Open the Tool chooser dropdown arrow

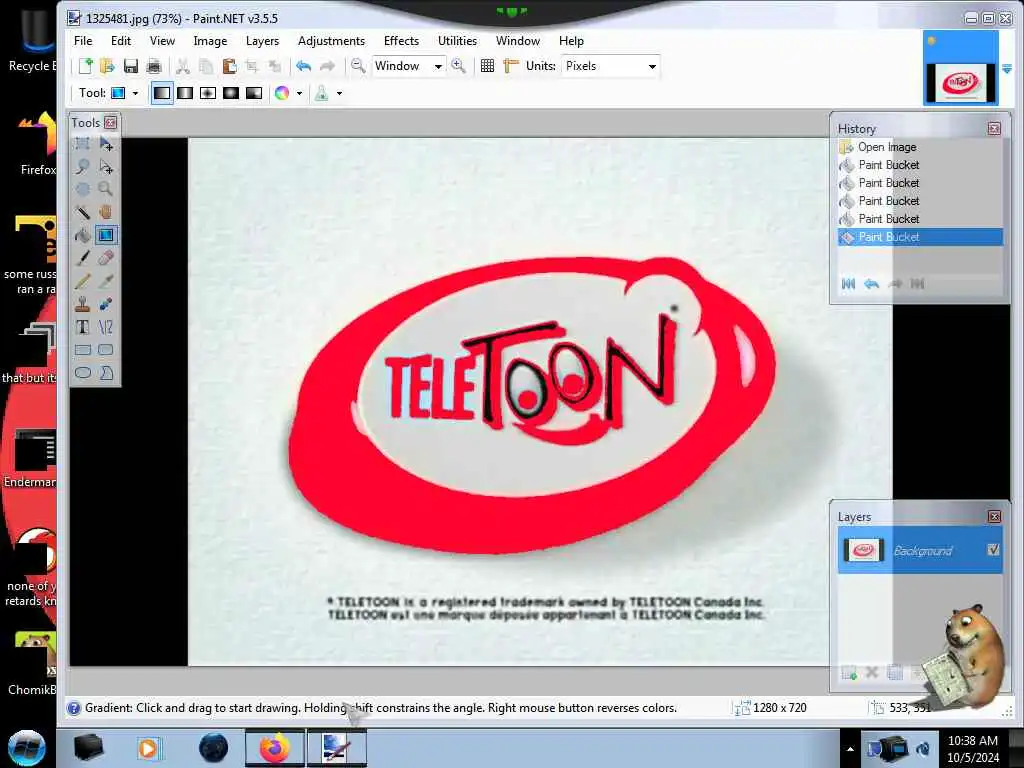point(135,93)
